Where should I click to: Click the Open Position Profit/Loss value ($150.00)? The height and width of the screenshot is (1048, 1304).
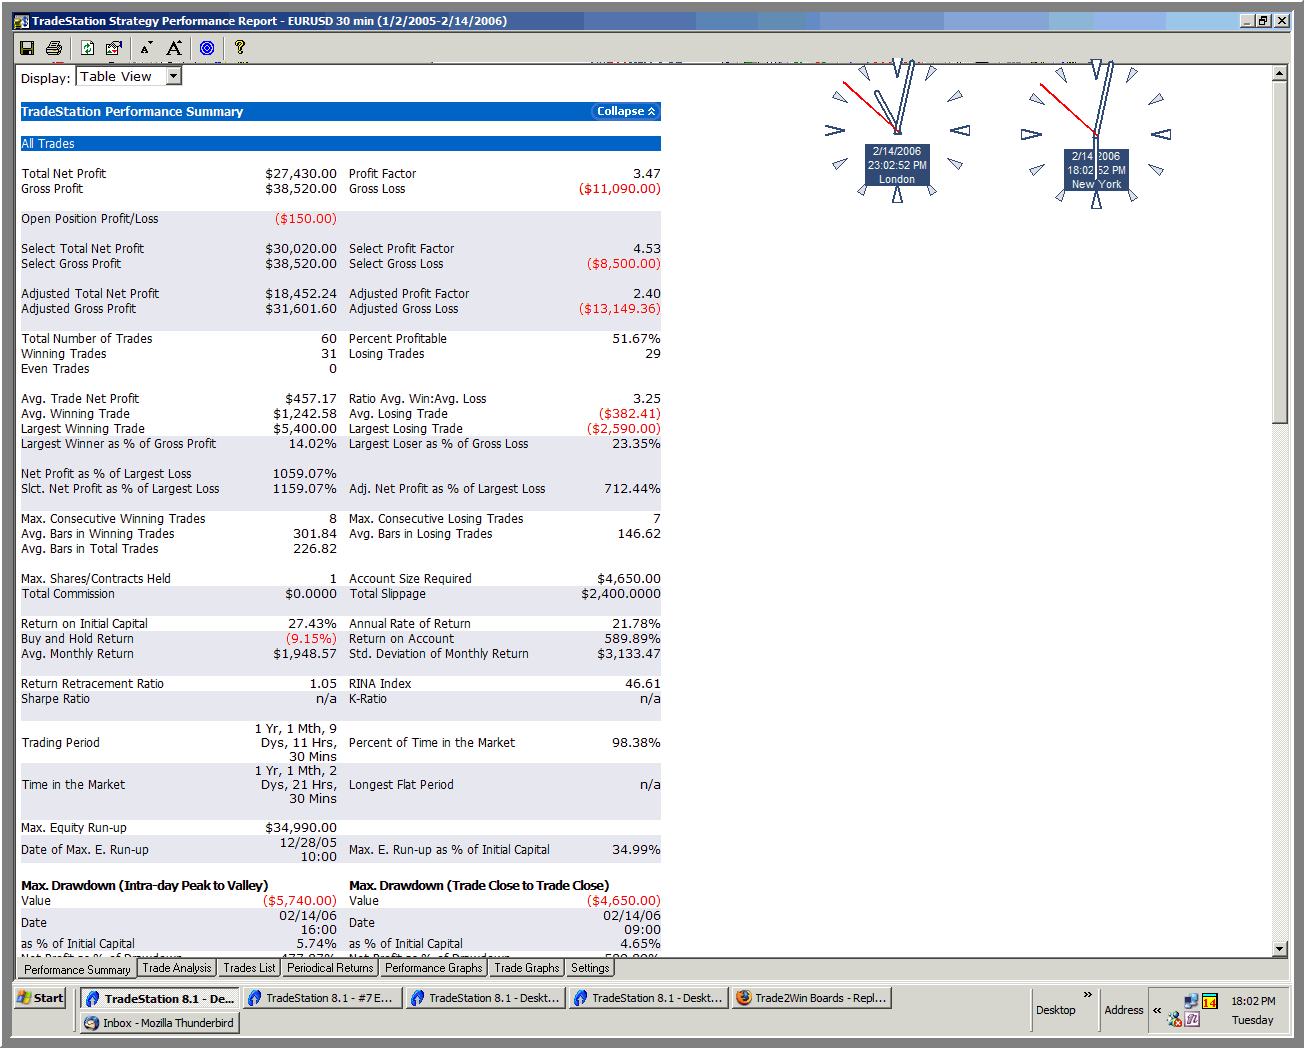point(306,219)
